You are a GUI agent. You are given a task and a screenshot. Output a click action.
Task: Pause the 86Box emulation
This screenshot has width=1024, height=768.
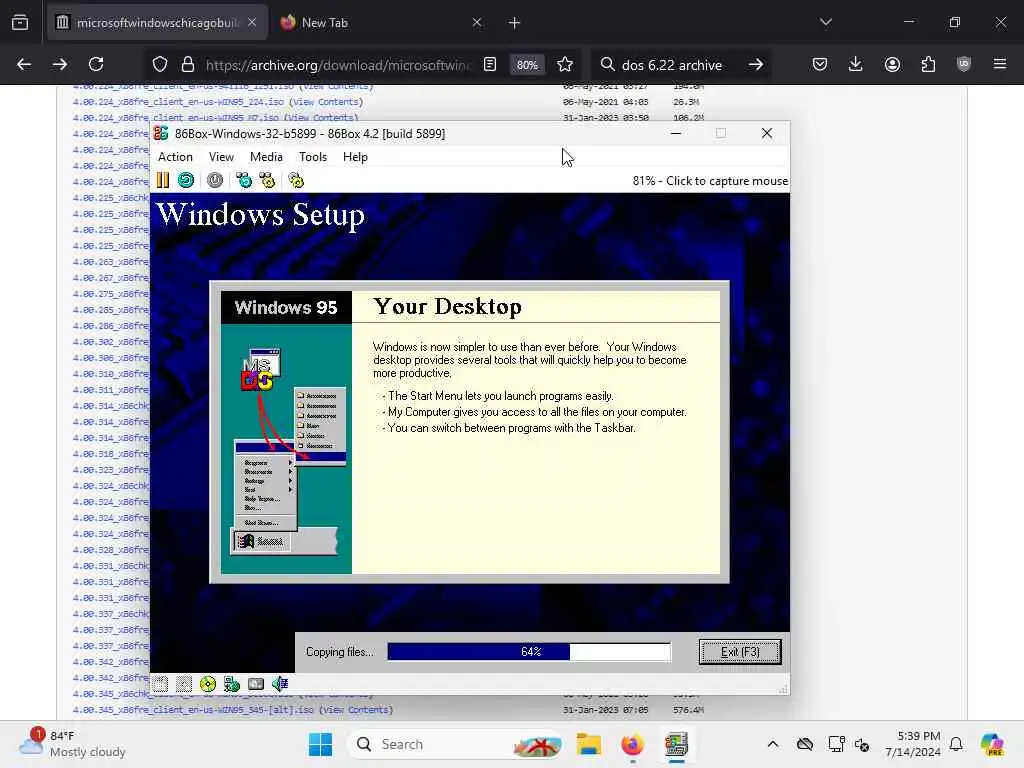pos(163,180)
